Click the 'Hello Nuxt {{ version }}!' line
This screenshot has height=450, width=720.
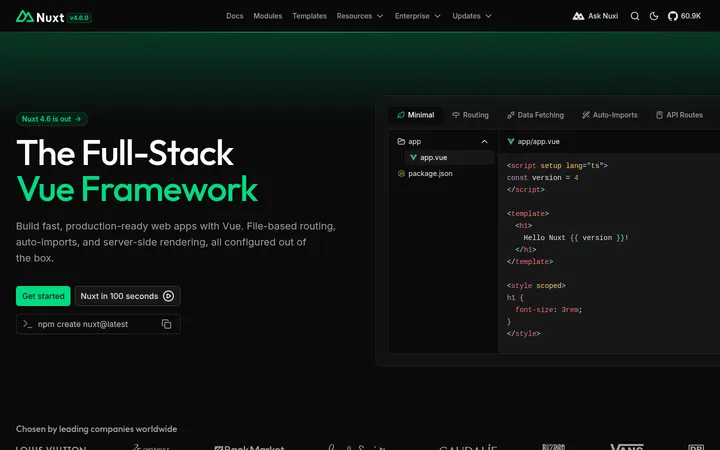576,237
